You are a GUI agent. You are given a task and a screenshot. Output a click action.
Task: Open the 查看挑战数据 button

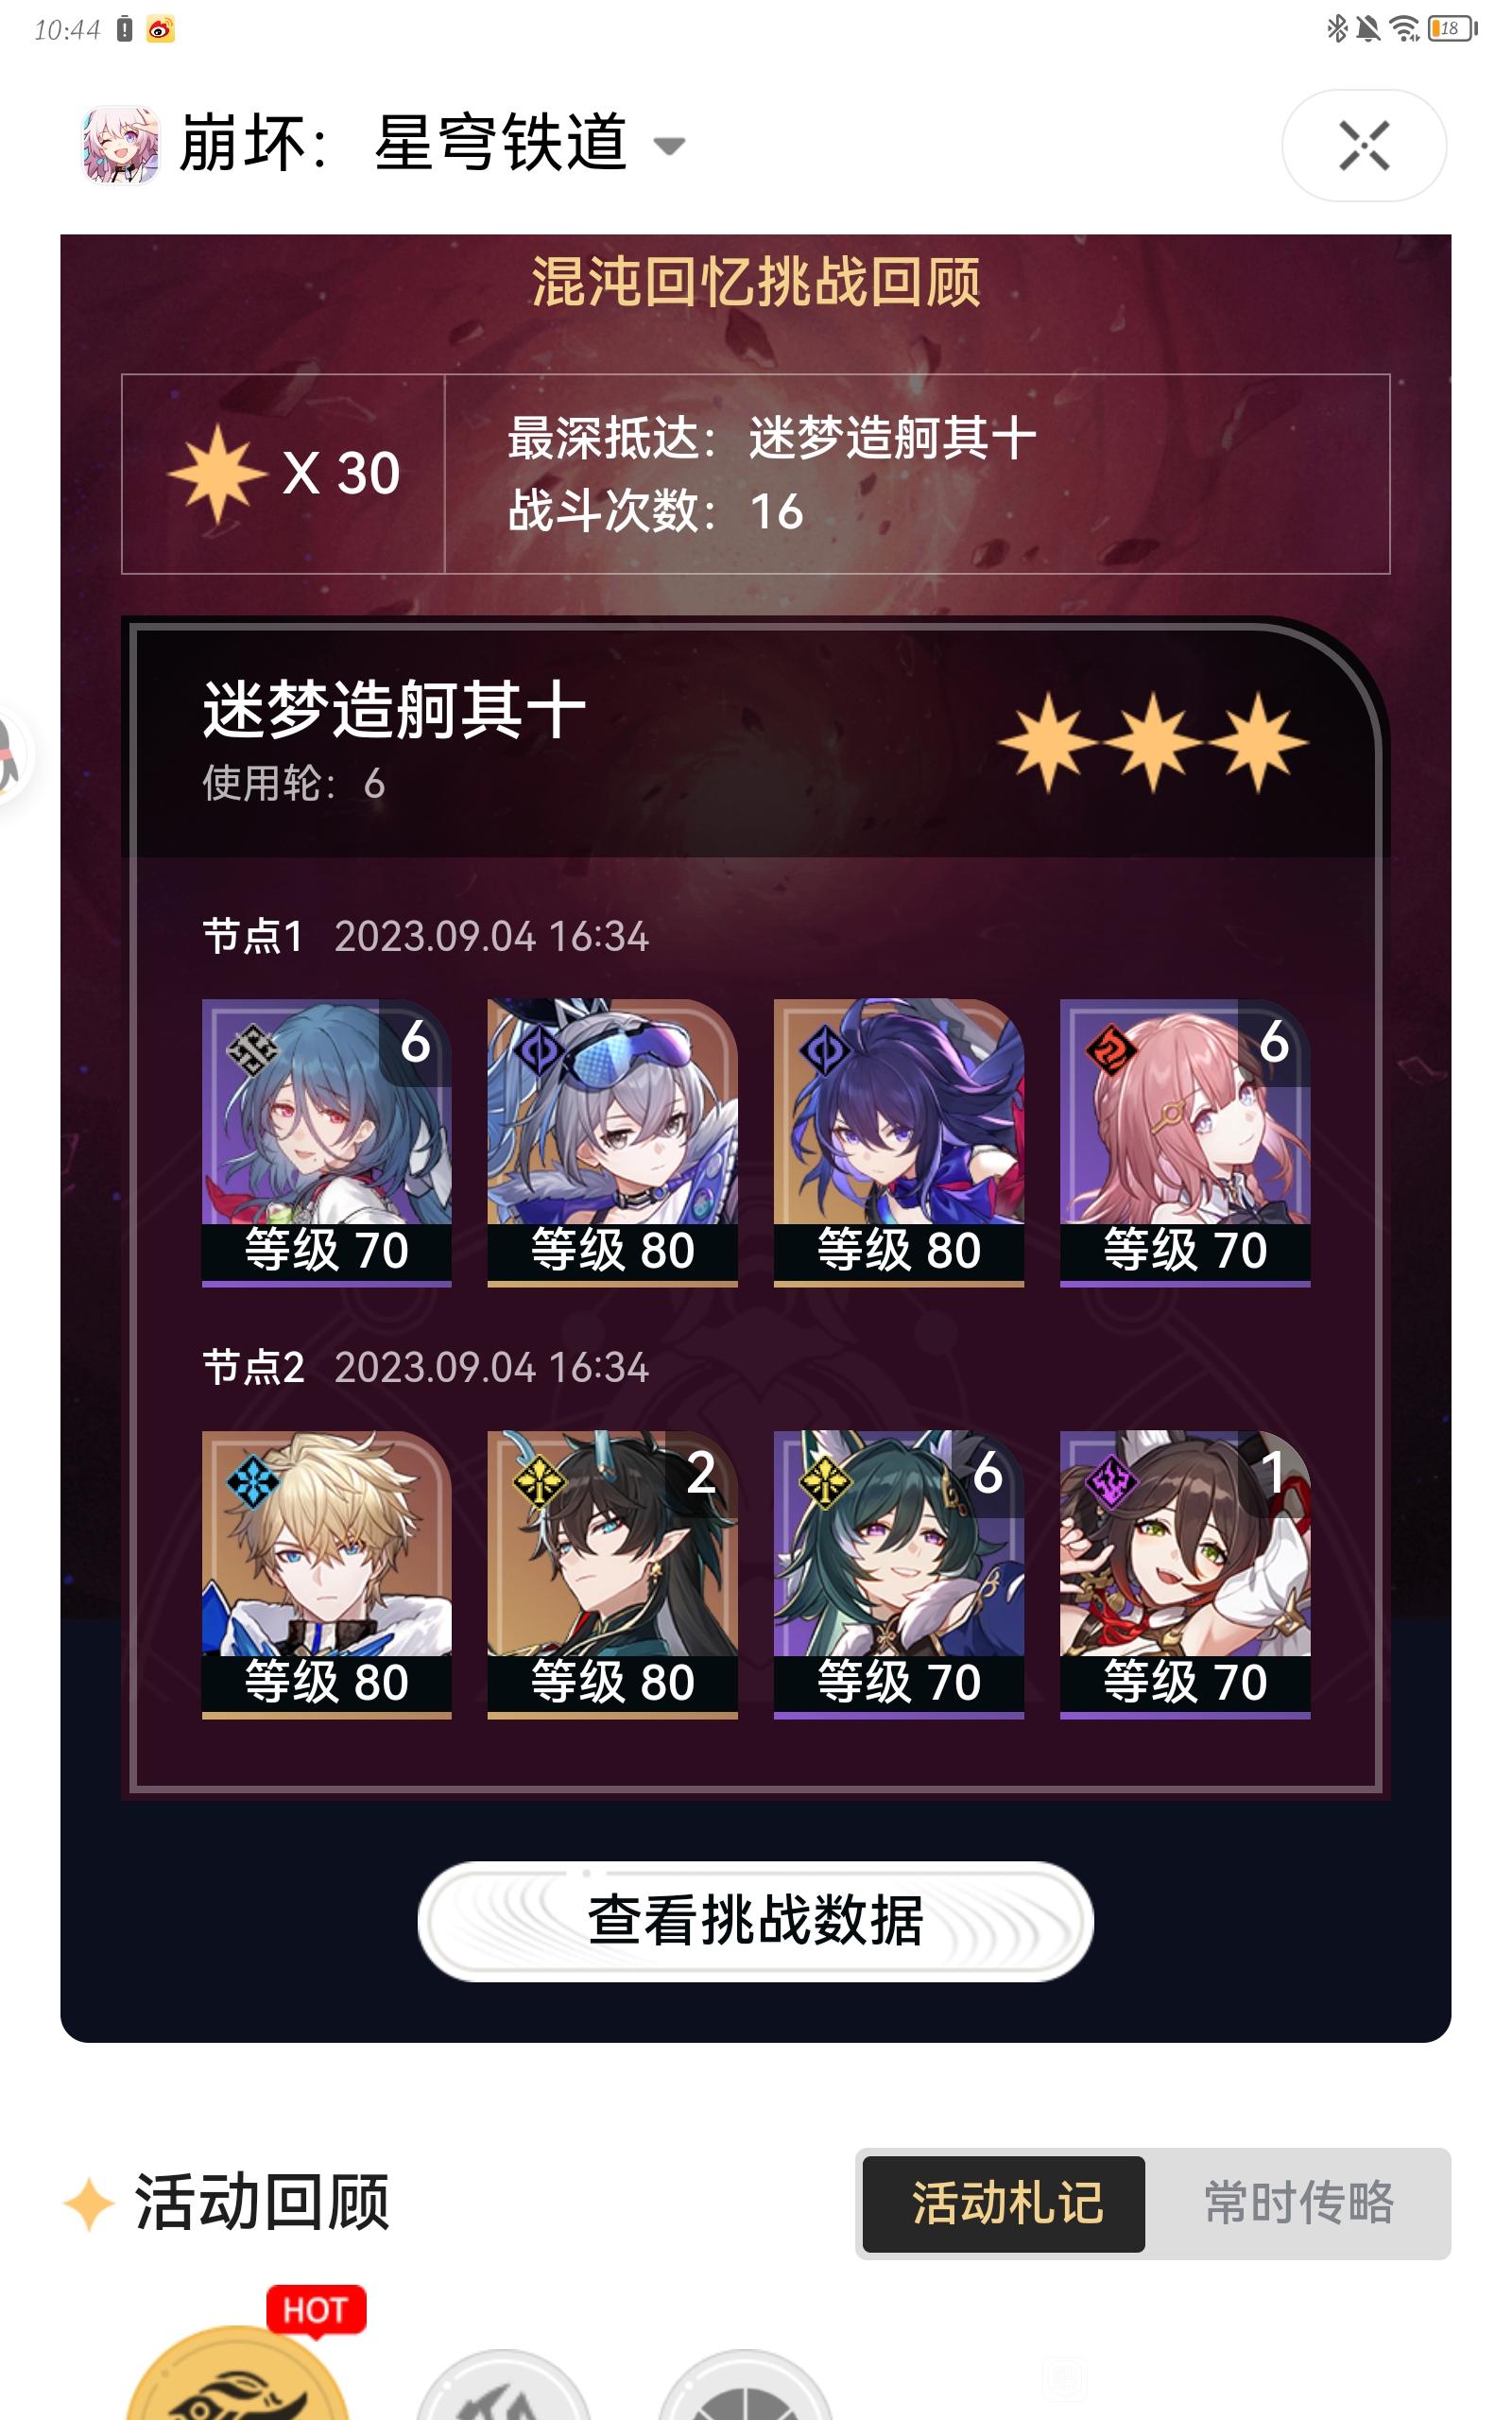pyautogui.click(x=755, y=1921)
